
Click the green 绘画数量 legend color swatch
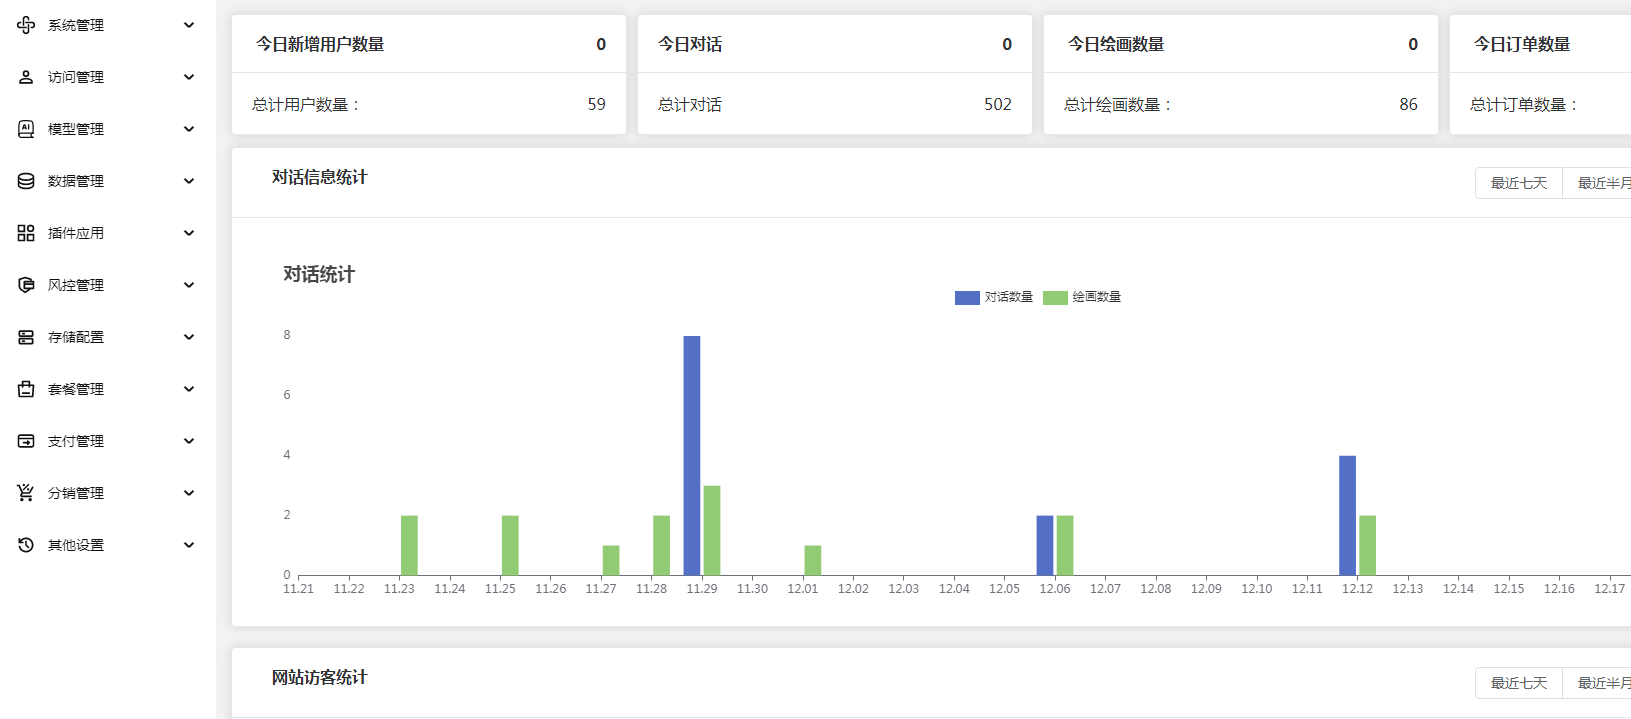[x=1055, y=297]
